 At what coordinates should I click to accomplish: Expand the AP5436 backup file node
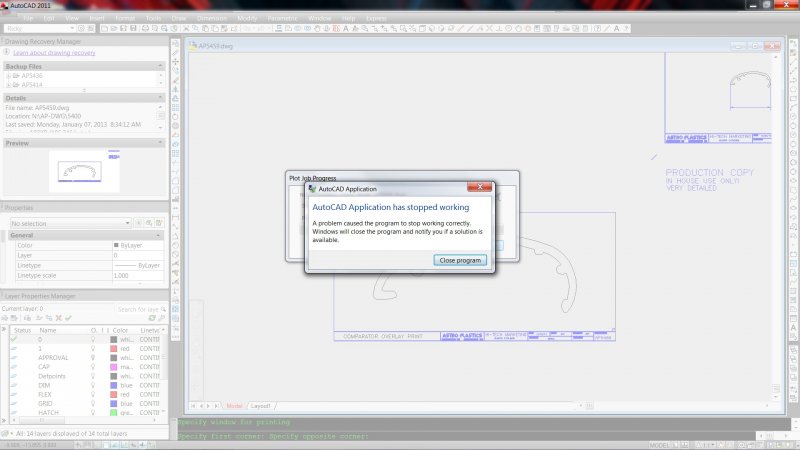(x=8, y=76)
